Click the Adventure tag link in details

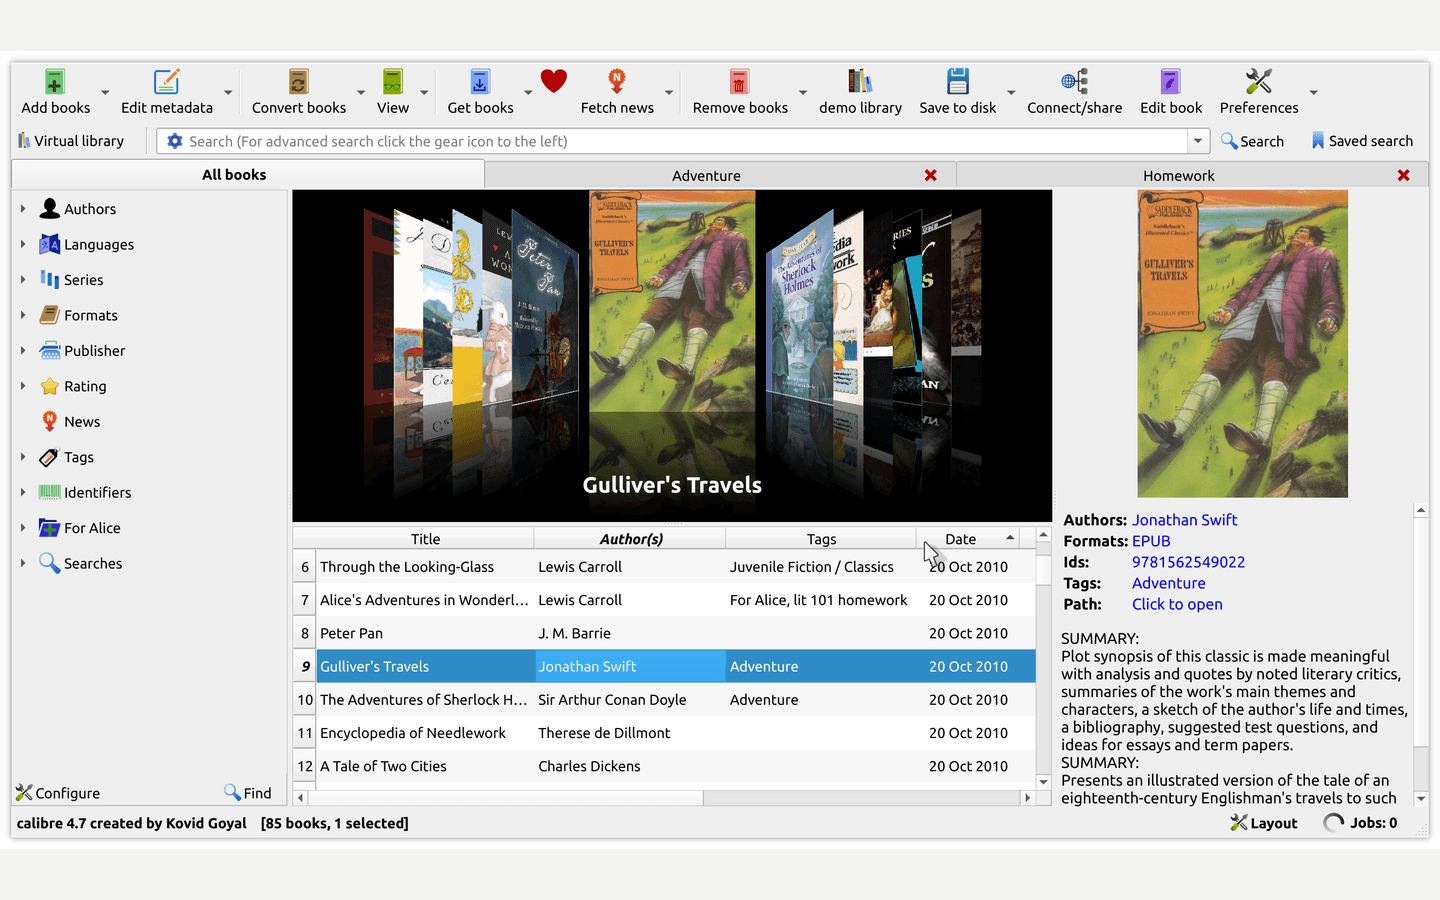pos(1168,583)
